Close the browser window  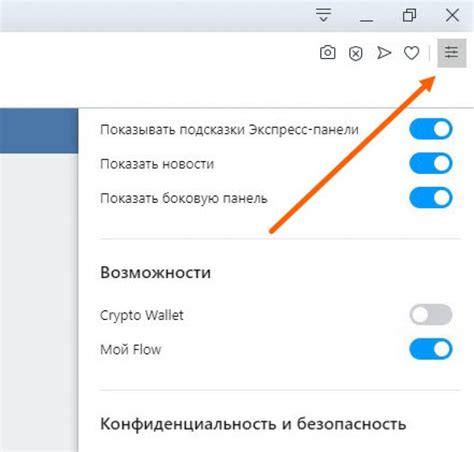452,15
